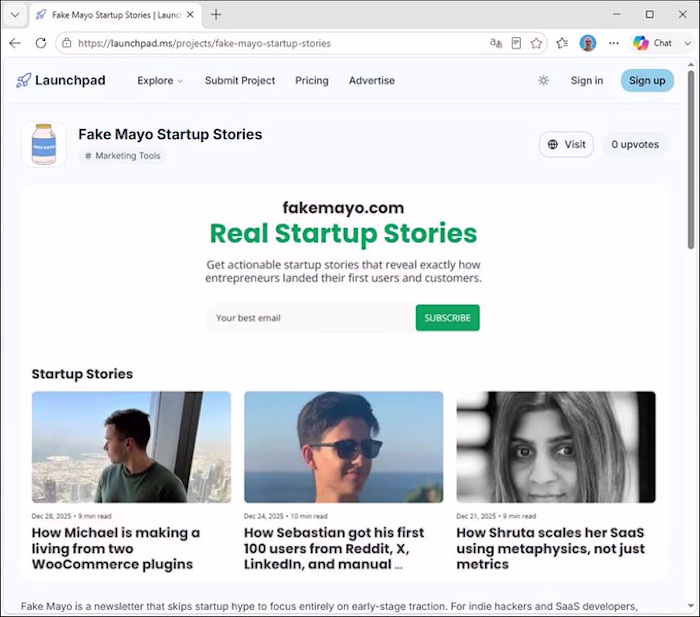Viewport: 700px width, 617px height.
Task: Click the fakemayo.com heading
Action: [x=343, y=208]
